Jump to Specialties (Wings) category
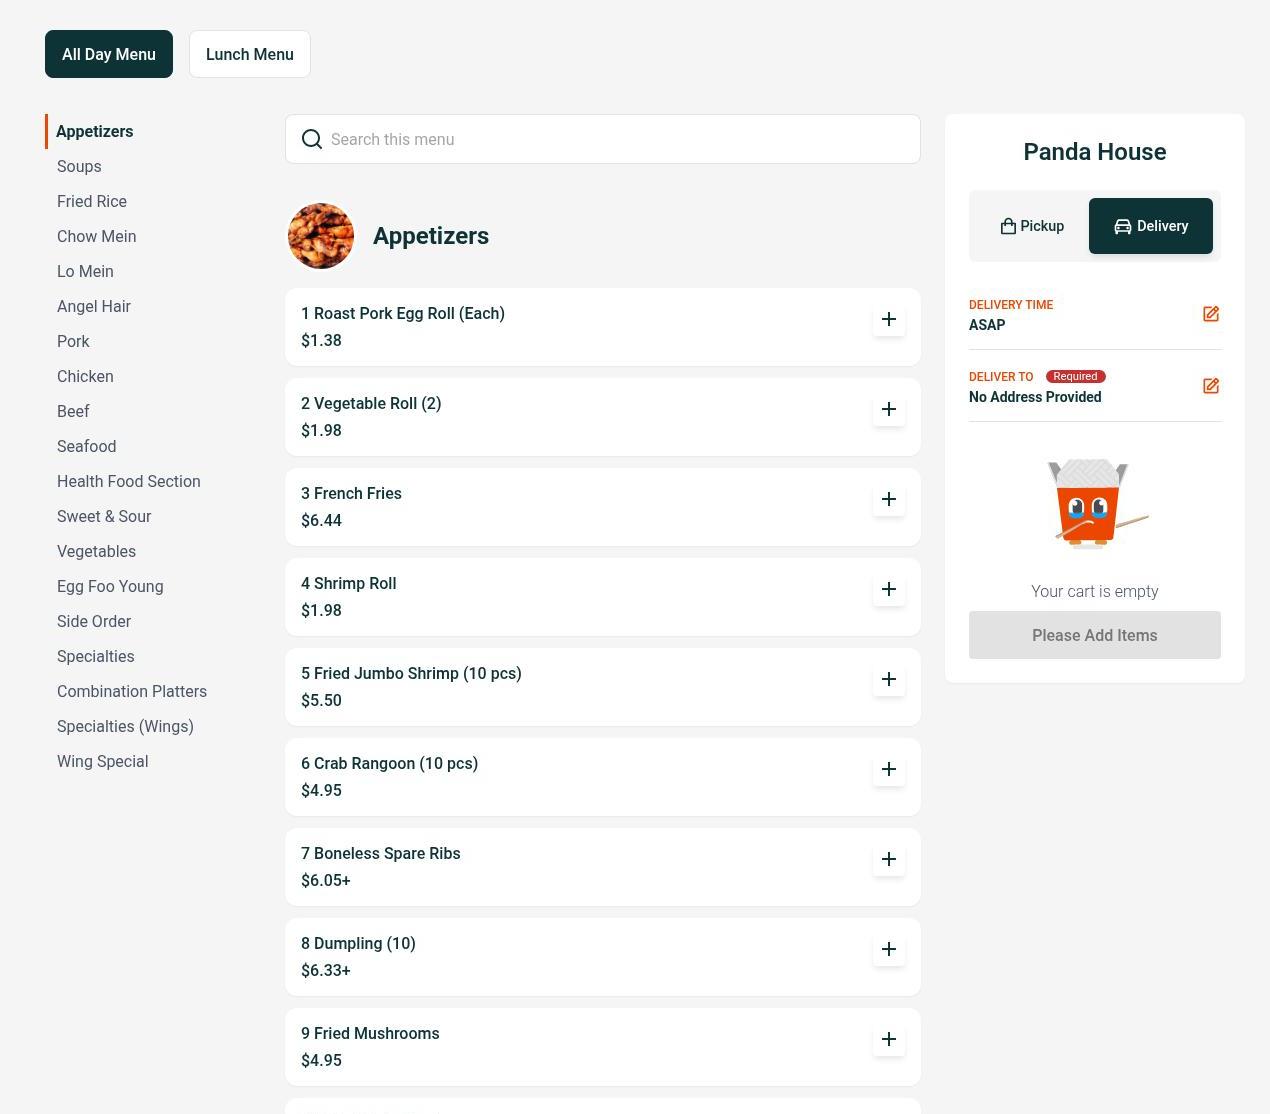Image resolution: width=1270 pixels, height=1114 pixels. coord(126,727)
